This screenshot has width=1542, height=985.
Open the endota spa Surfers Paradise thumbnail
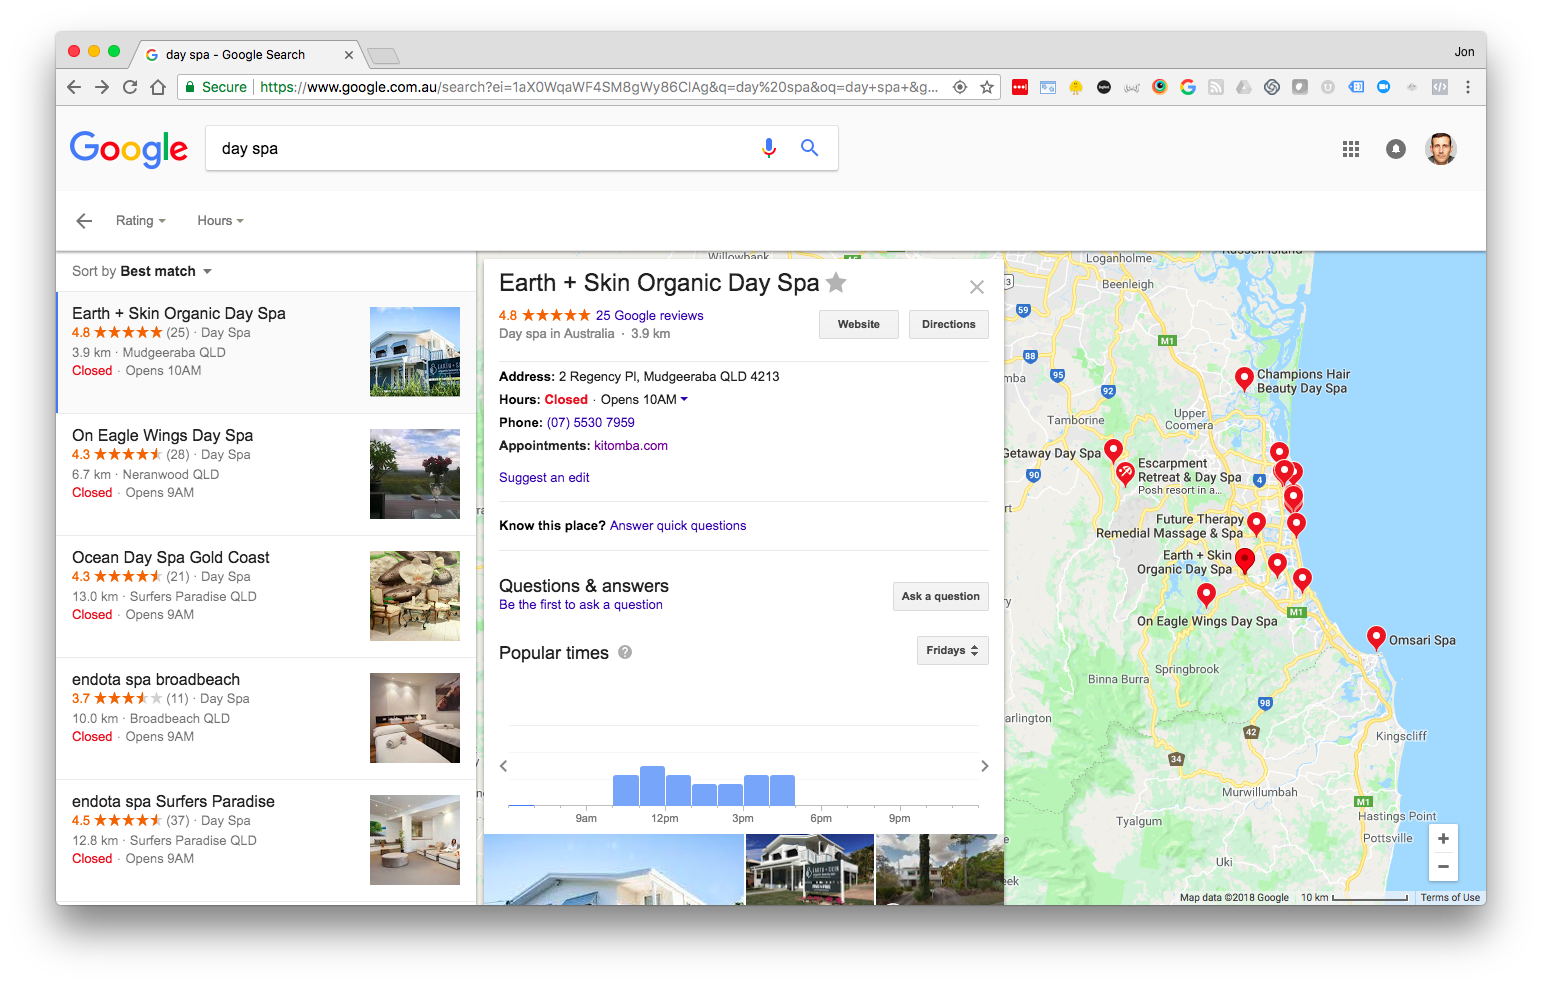click(415, 840)
